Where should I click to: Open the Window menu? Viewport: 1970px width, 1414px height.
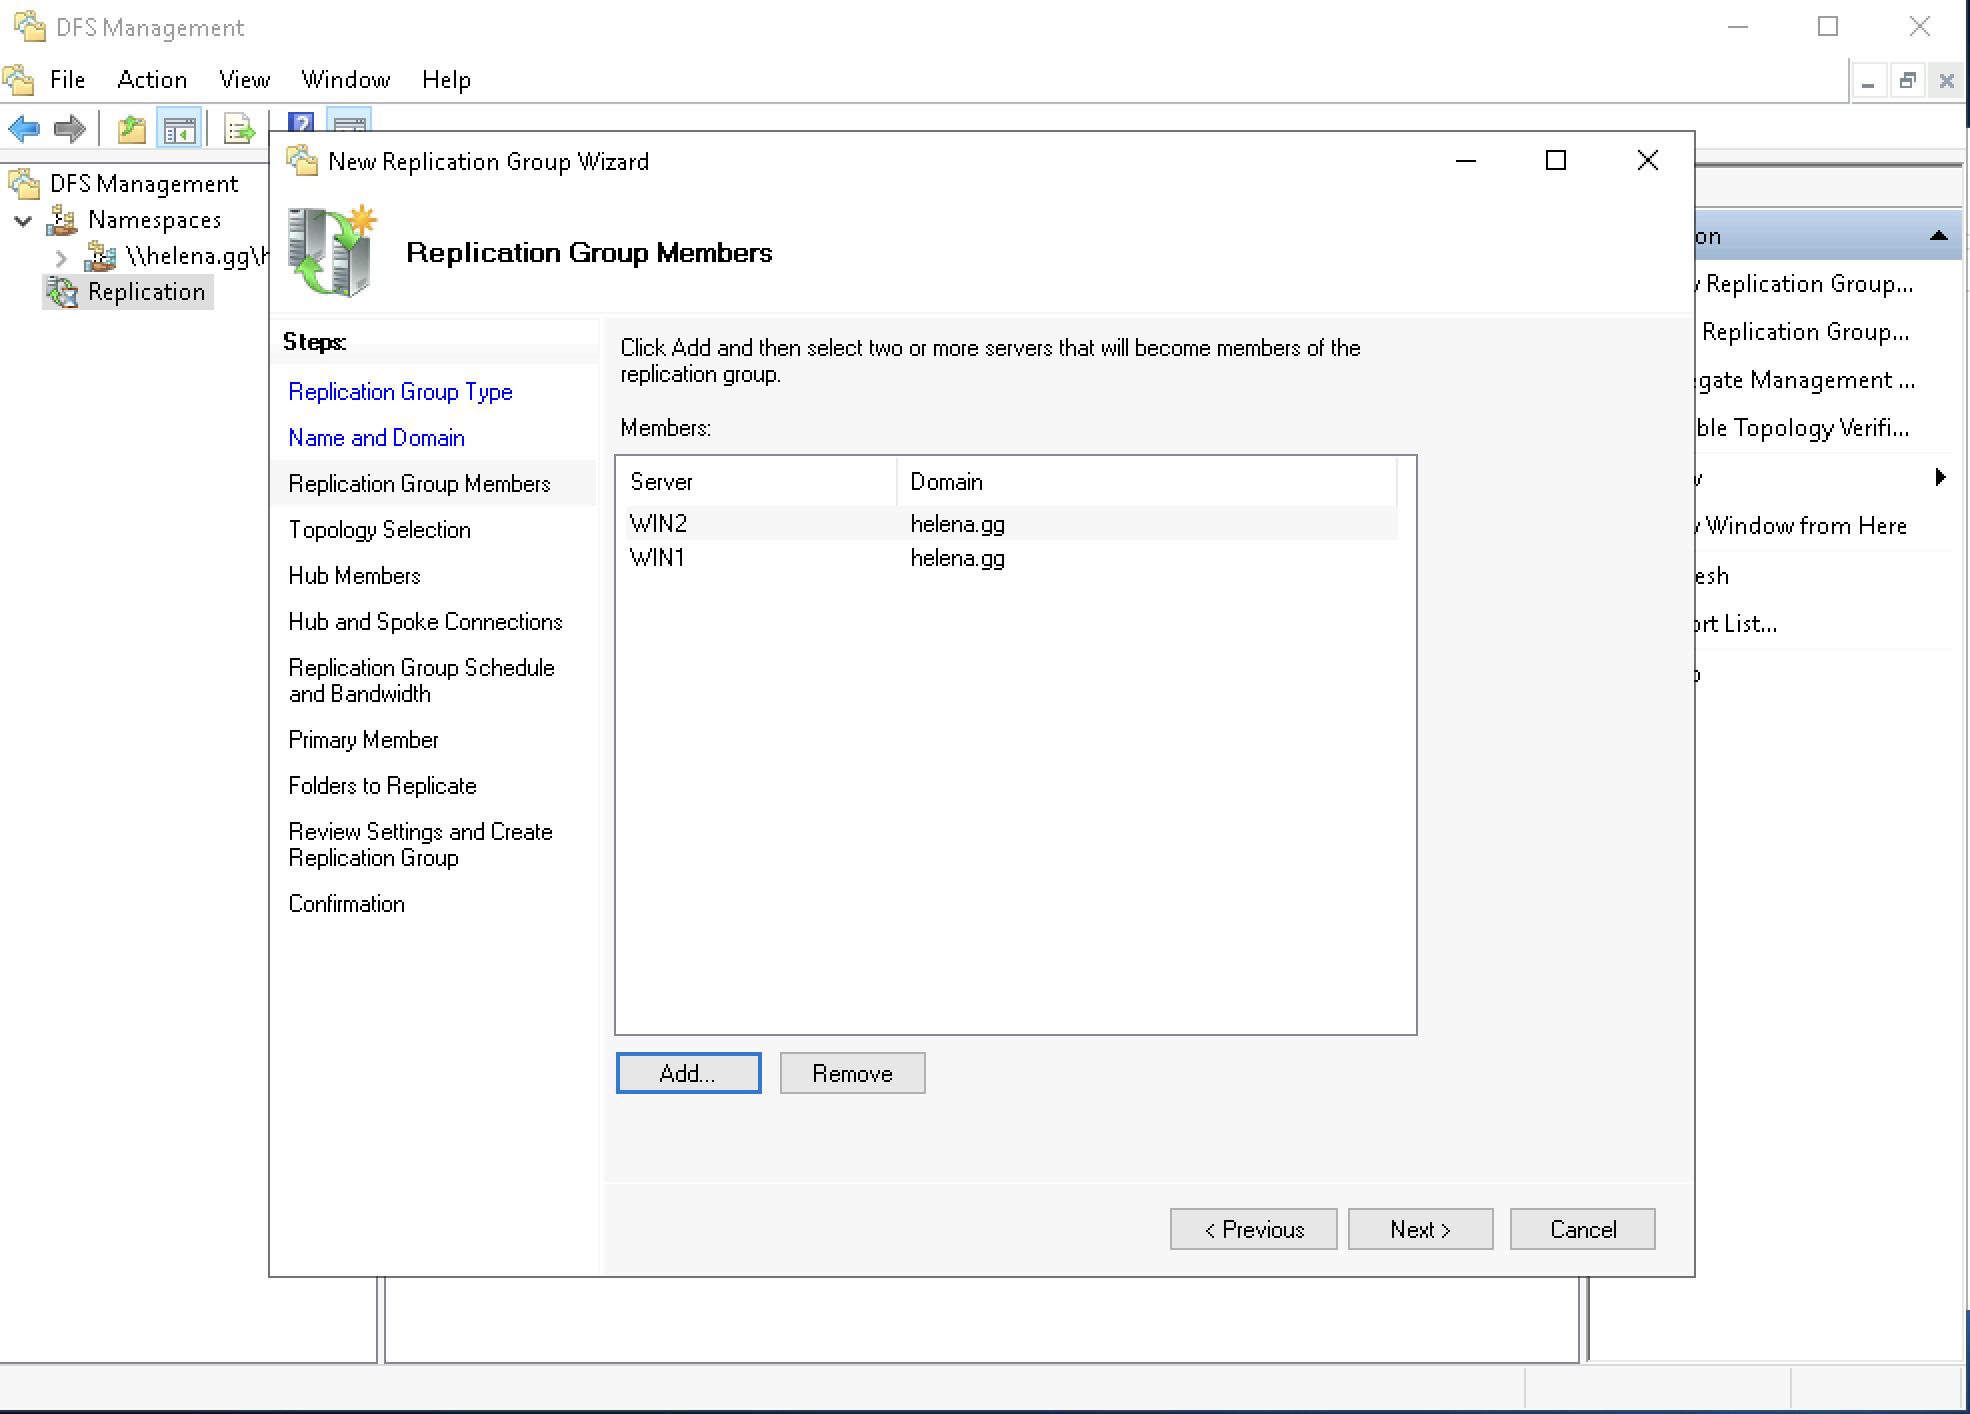pos(345,80)
